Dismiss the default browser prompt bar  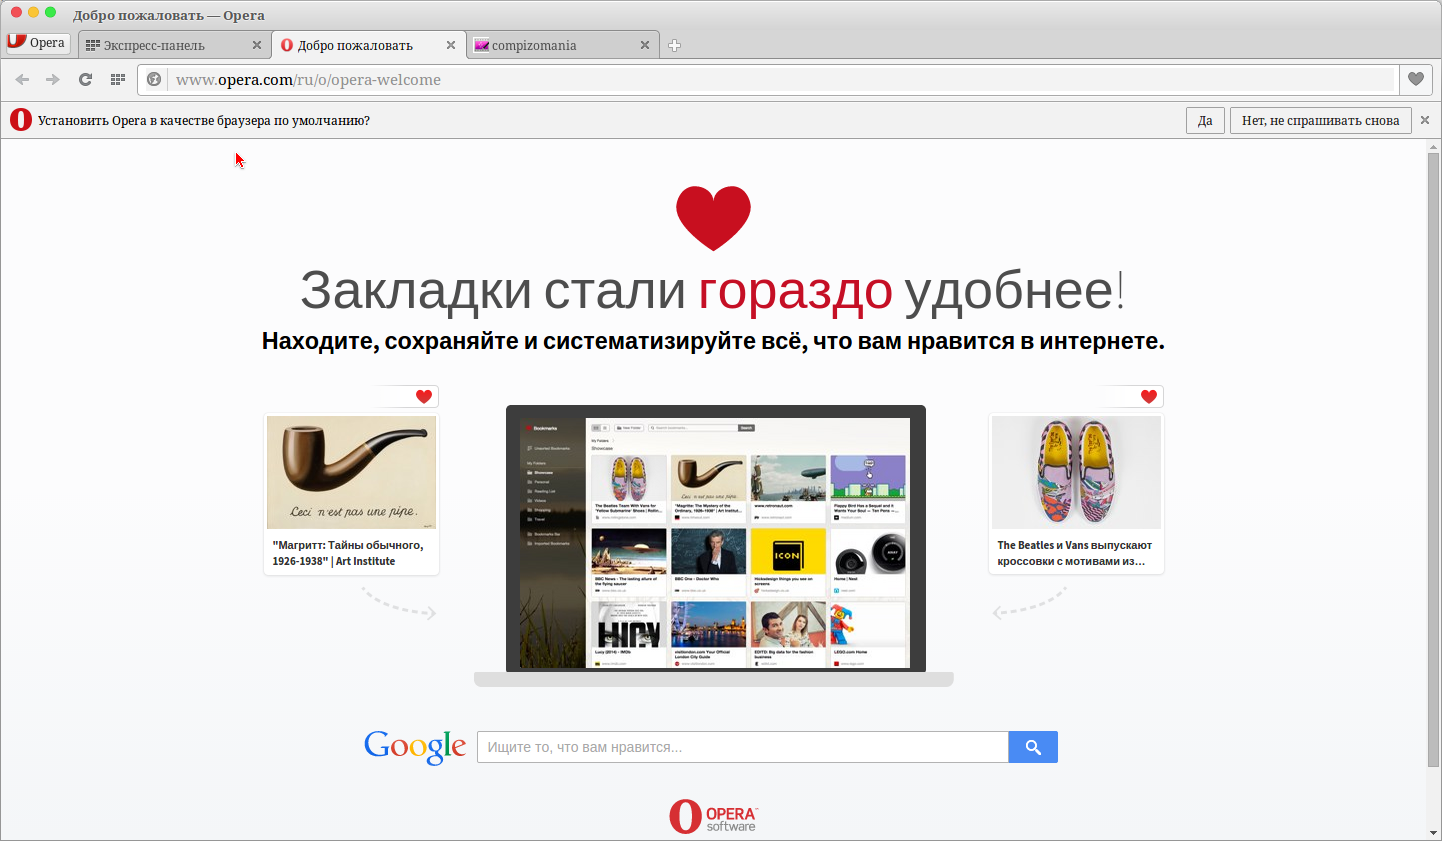pos(1425,120)
